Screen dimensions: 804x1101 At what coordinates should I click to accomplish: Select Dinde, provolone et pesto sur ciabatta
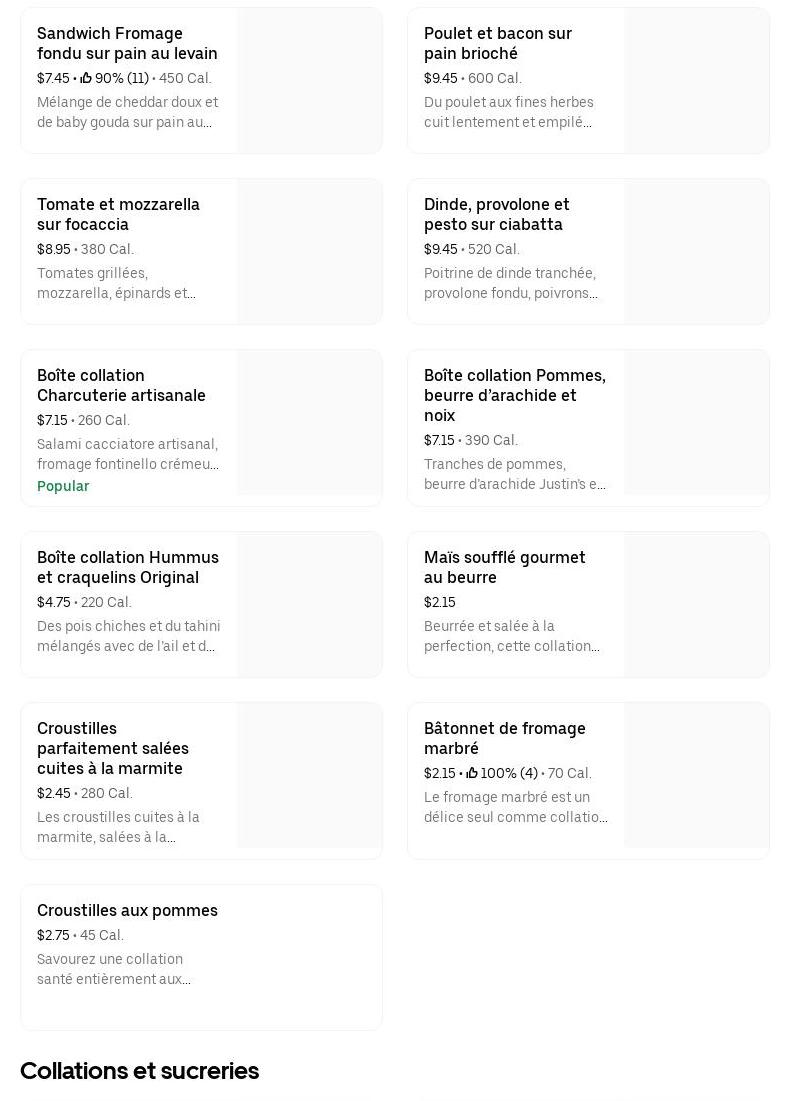[497, 214]
